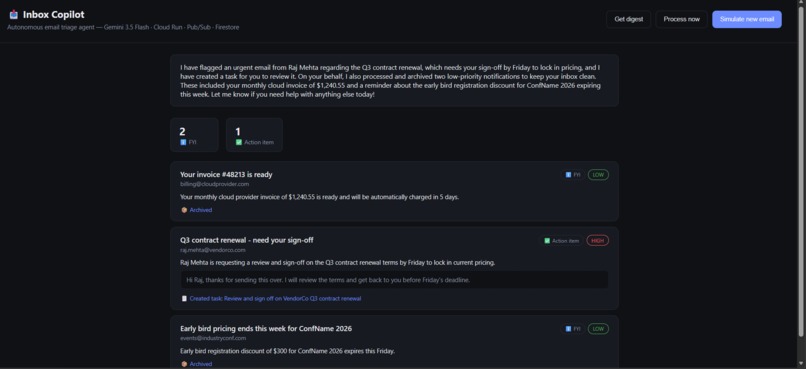This screenshot has height=369, width=806.
Task: Click sender billing@cloudprovider.com
Action: [214, 184]
